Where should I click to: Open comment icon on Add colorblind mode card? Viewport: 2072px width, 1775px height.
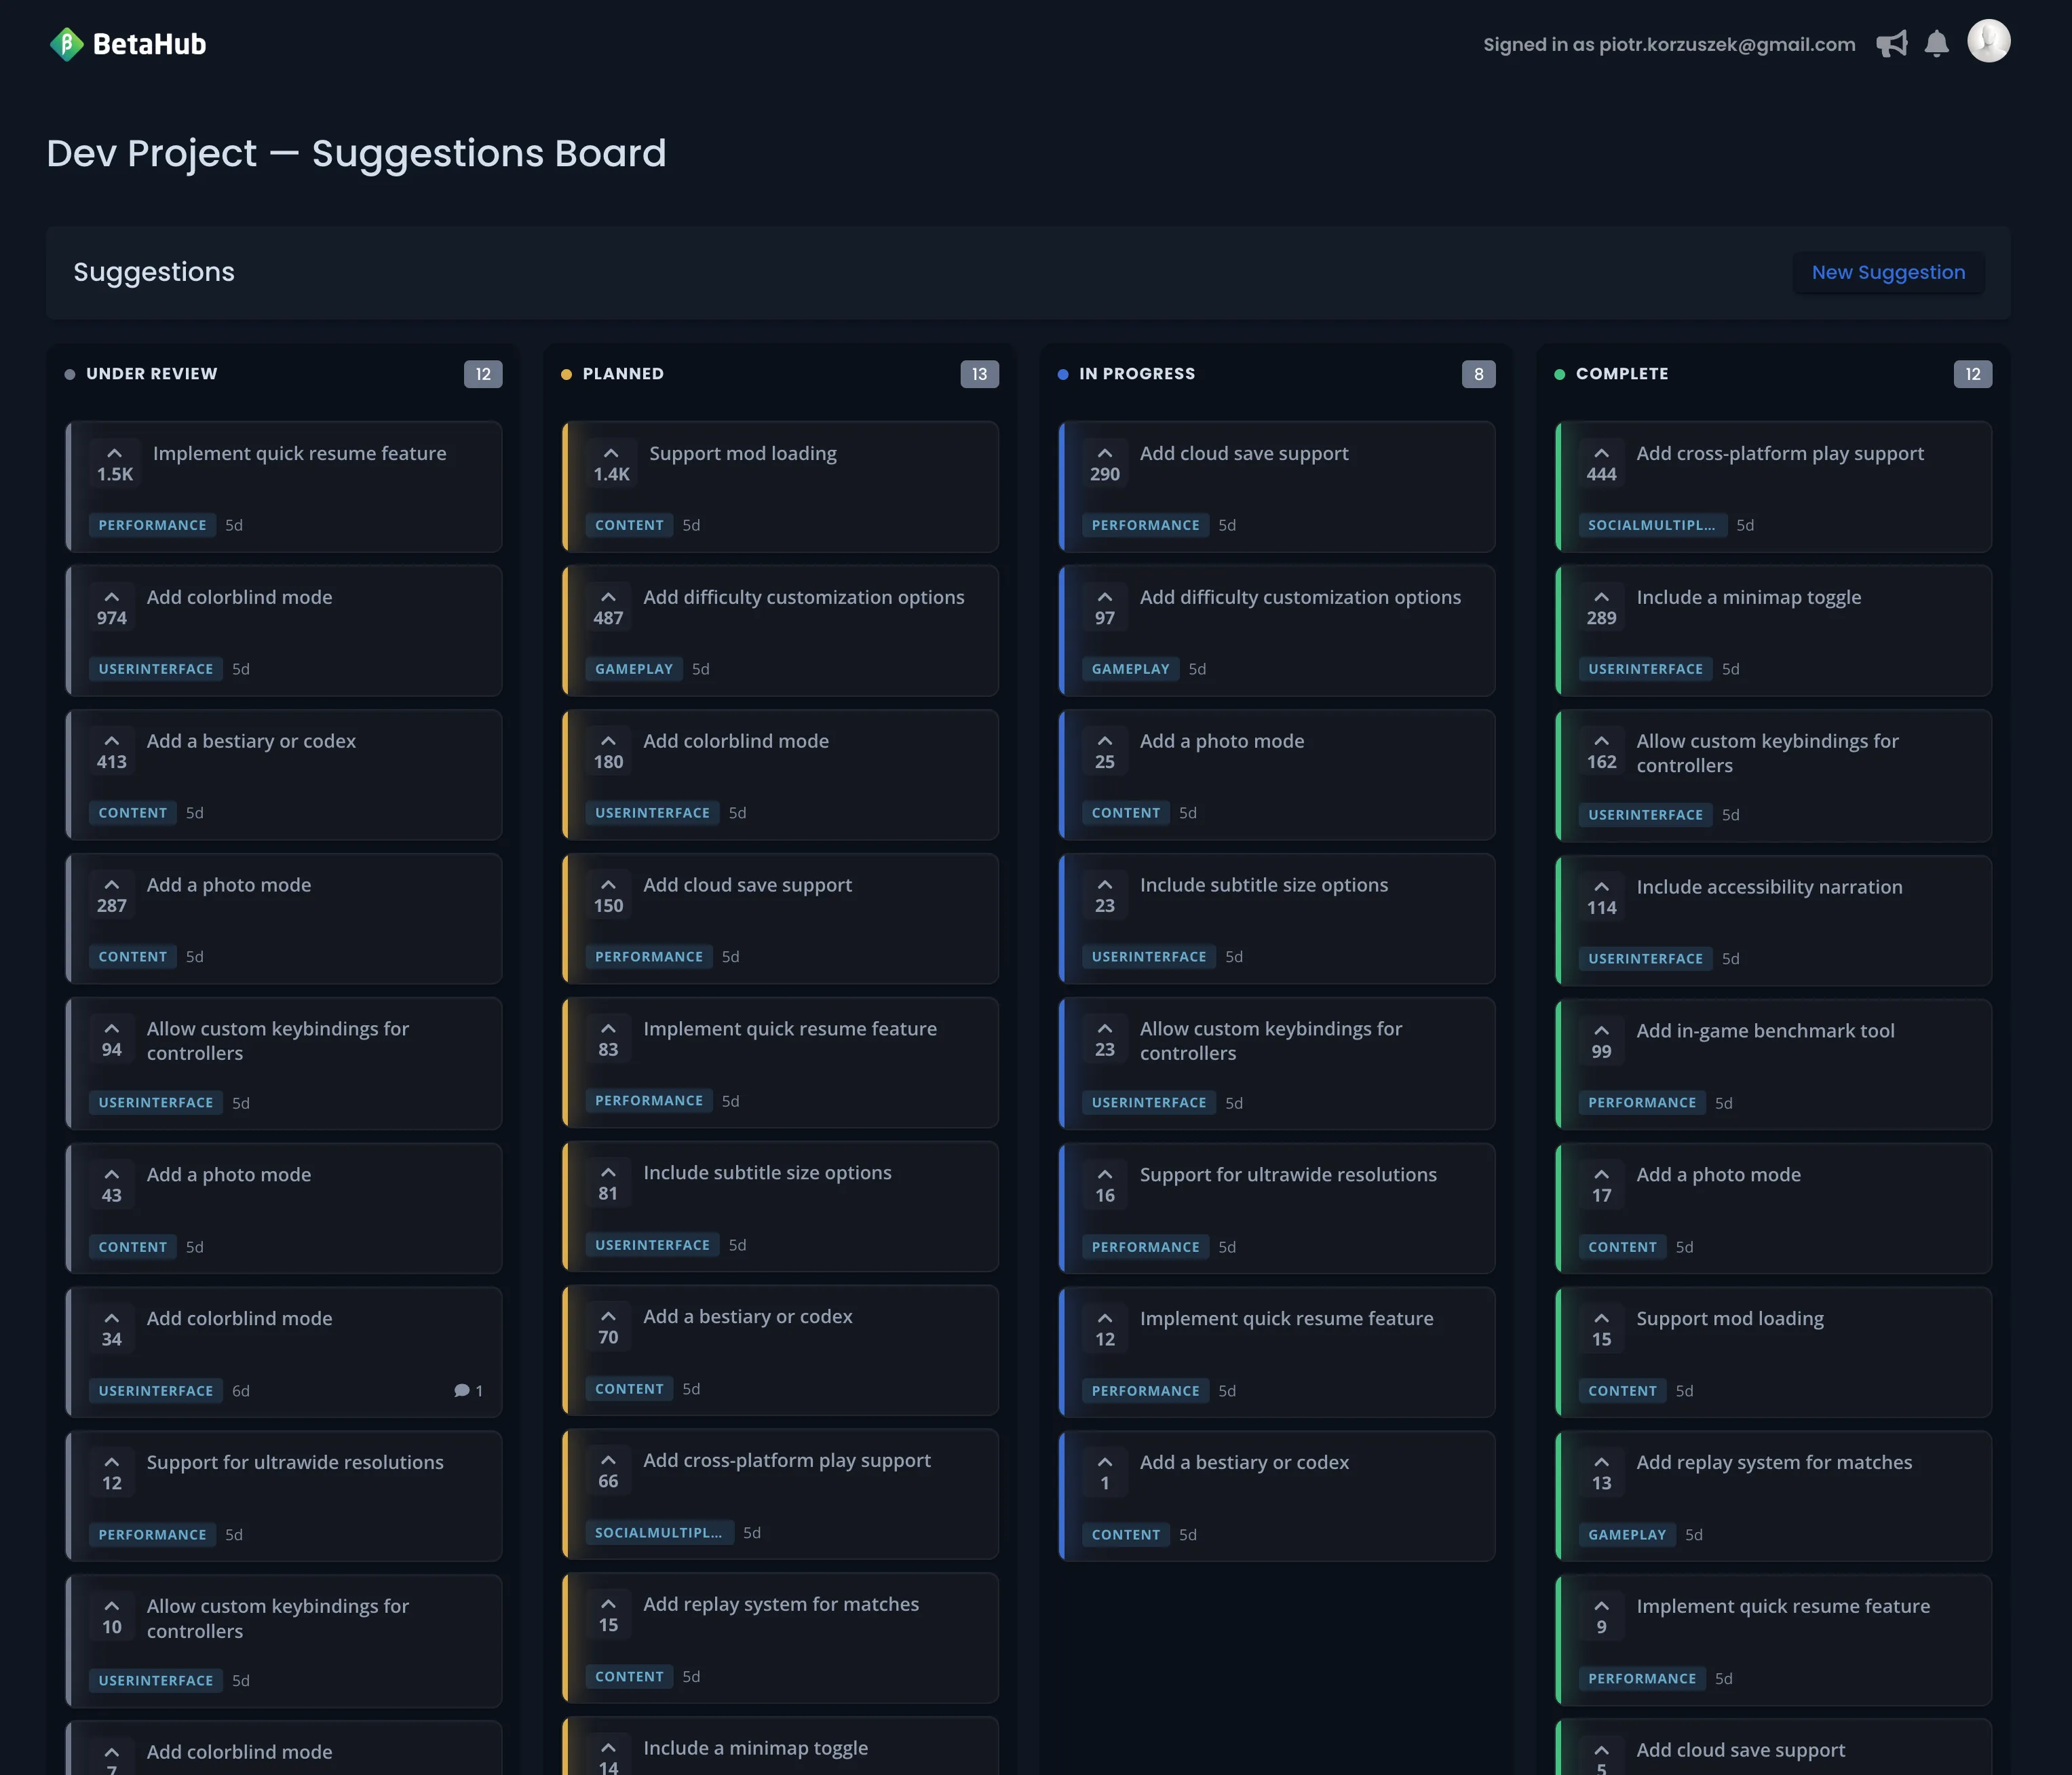[x=462, y=1390]
